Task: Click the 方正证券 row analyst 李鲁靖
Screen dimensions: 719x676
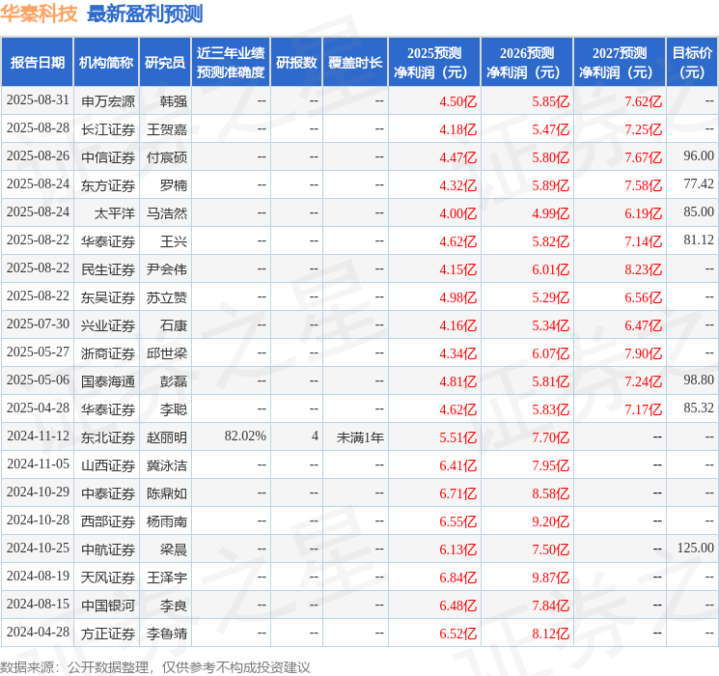Action: [166, 634]
